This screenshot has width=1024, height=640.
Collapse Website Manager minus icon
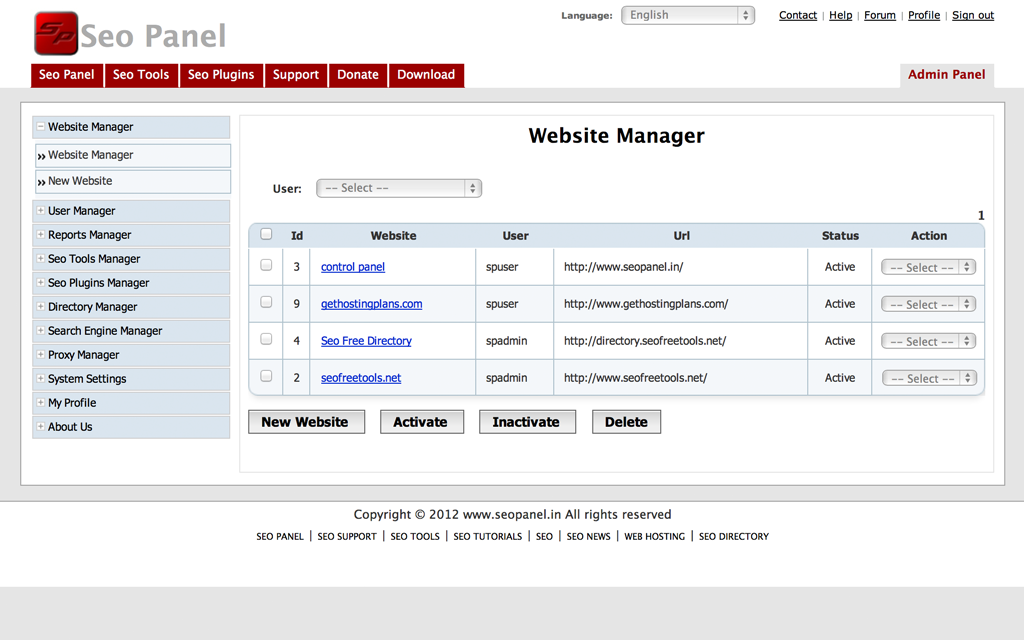pyautogui.click(x=40, y=127)
